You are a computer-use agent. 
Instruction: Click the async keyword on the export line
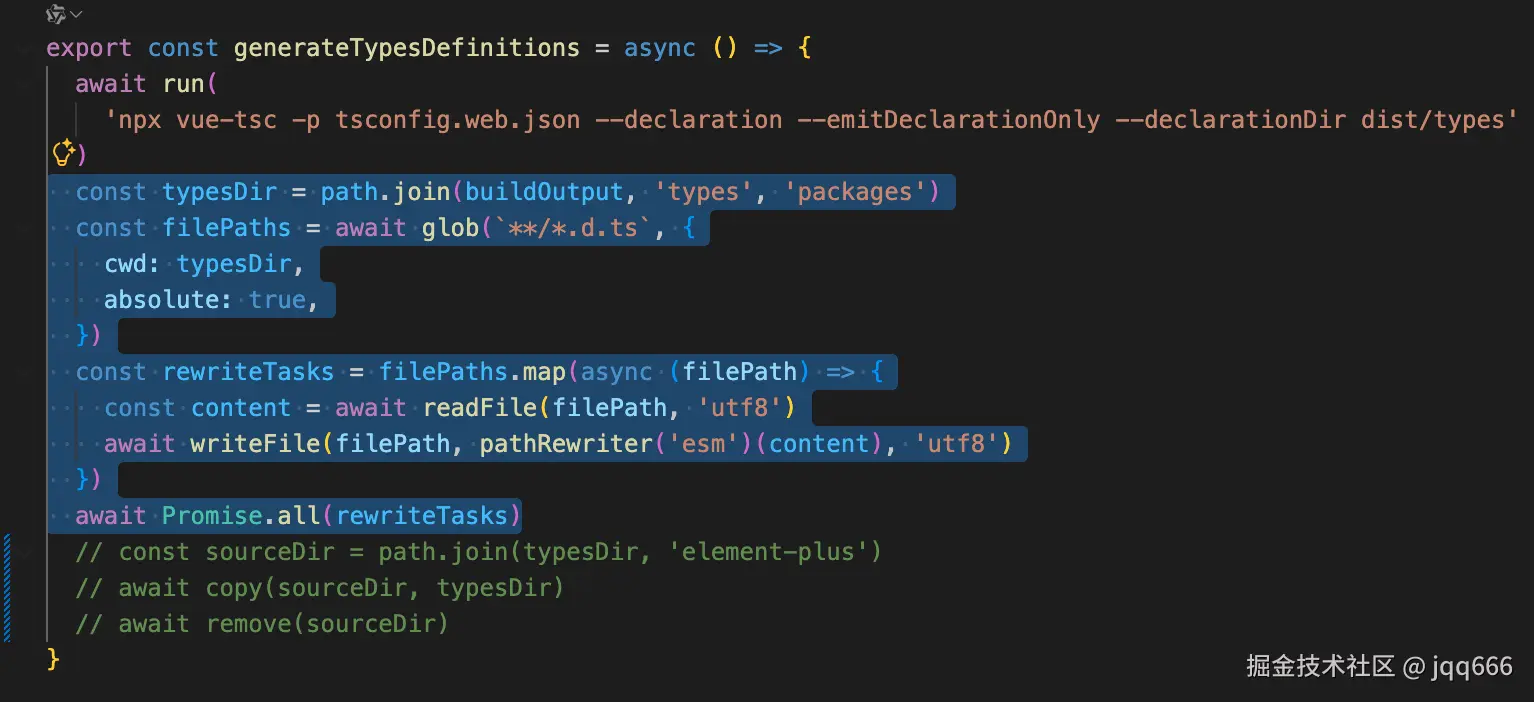click(x=660, y=48)
